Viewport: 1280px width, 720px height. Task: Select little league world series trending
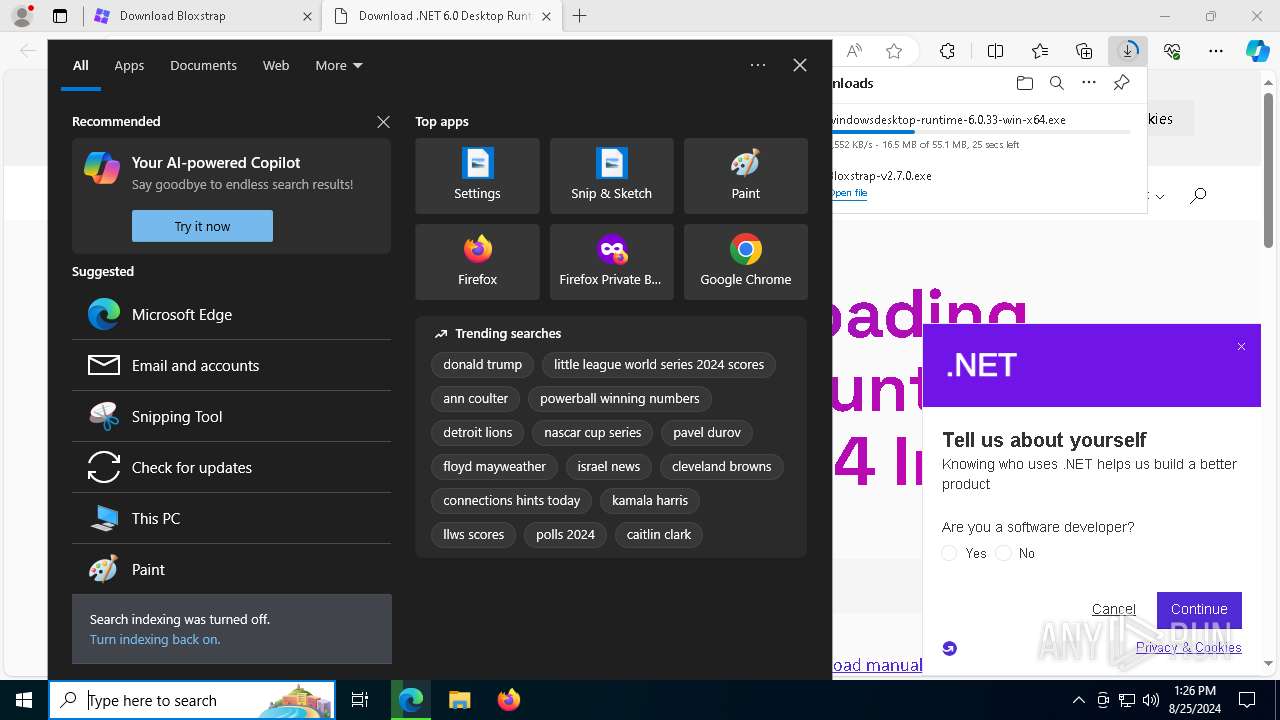pos(659,365)
